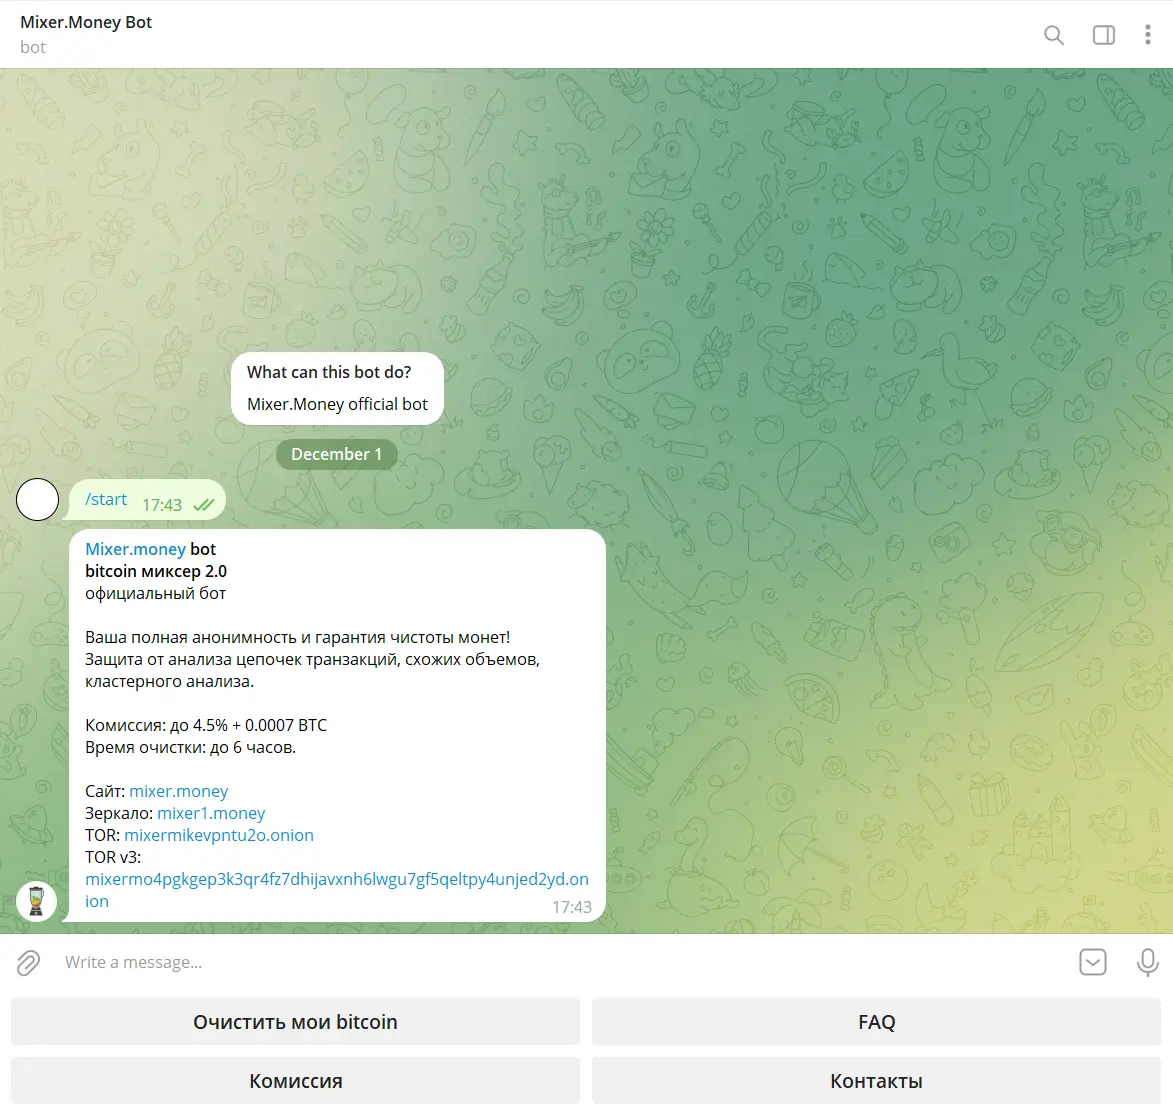Open the long TOR v3 onion link
This screenshot has height=1108, width=1173.
click(337, 879)
